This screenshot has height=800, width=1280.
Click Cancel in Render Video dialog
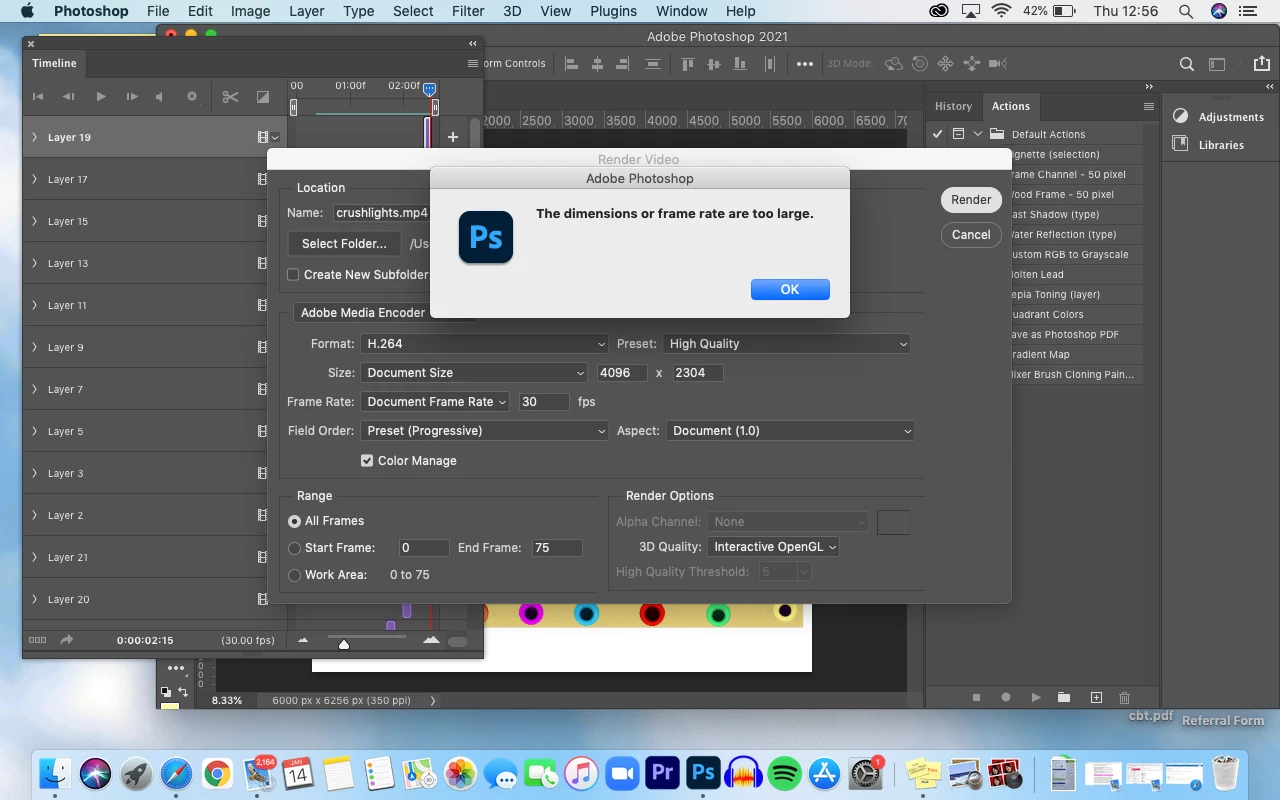coord(971,234)
